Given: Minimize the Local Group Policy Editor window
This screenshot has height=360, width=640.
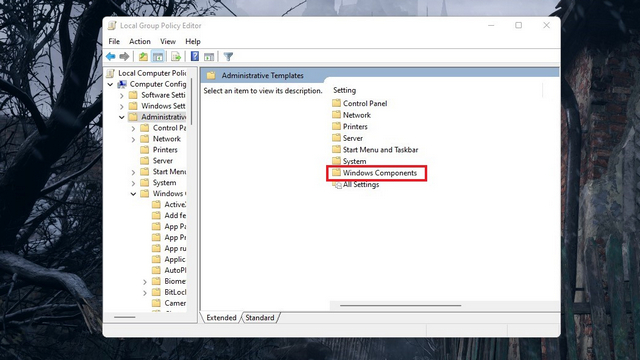Looking at the screenshot, I should [x=491, y=25].
